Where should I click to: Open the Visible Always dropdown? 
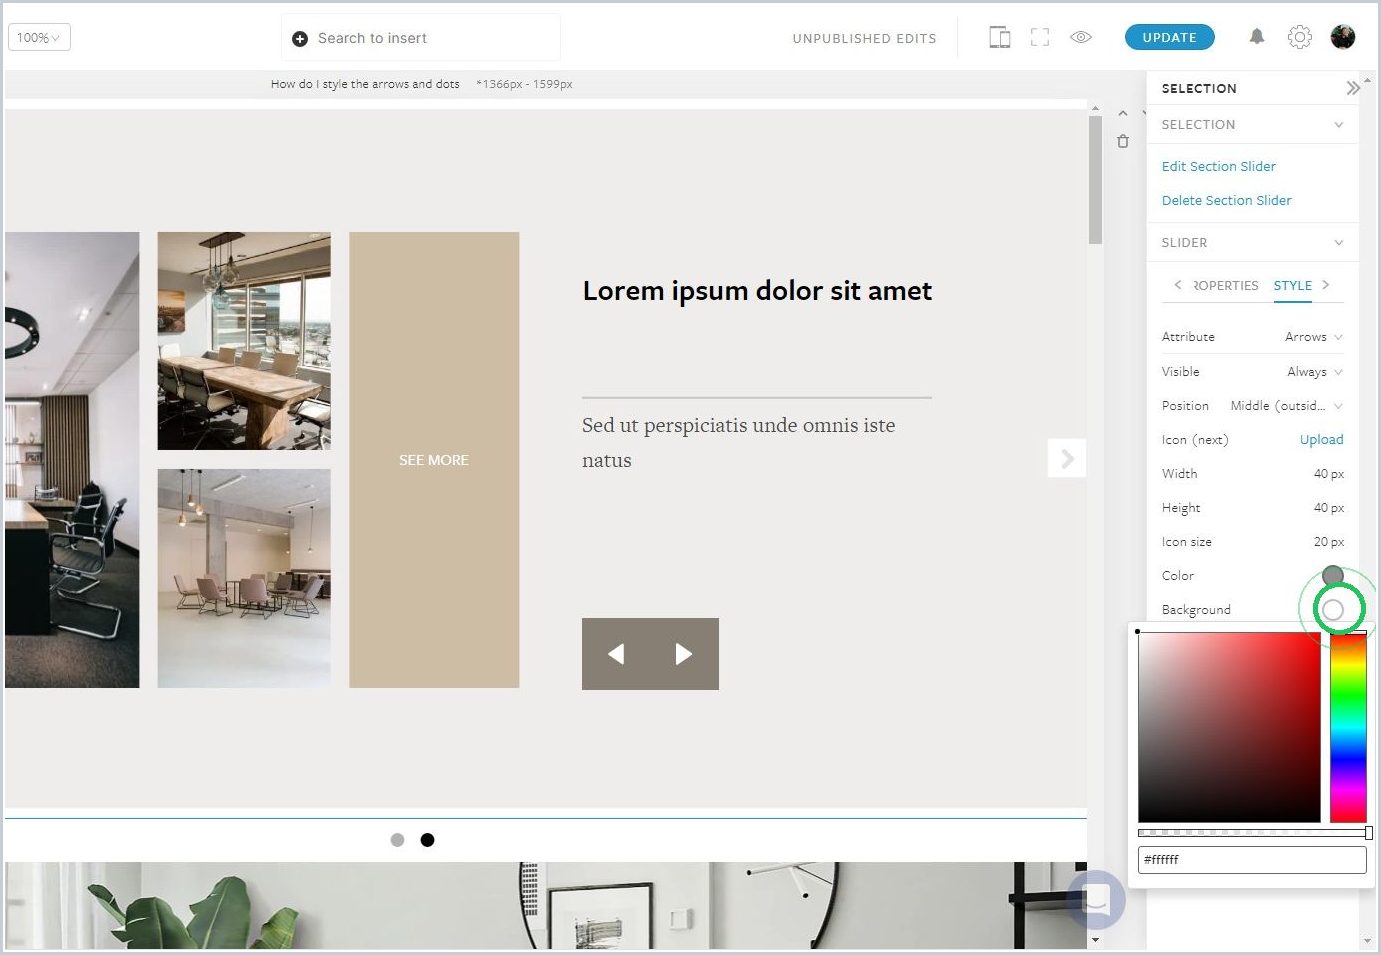coord(1314,371)
